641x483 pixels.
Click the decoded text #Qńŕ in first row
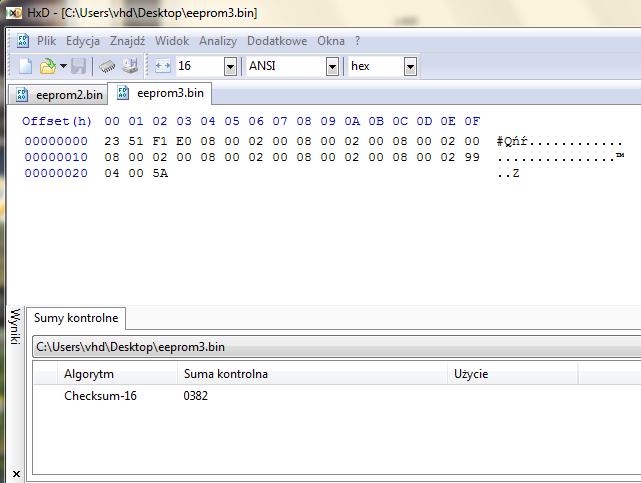point(513,141)
